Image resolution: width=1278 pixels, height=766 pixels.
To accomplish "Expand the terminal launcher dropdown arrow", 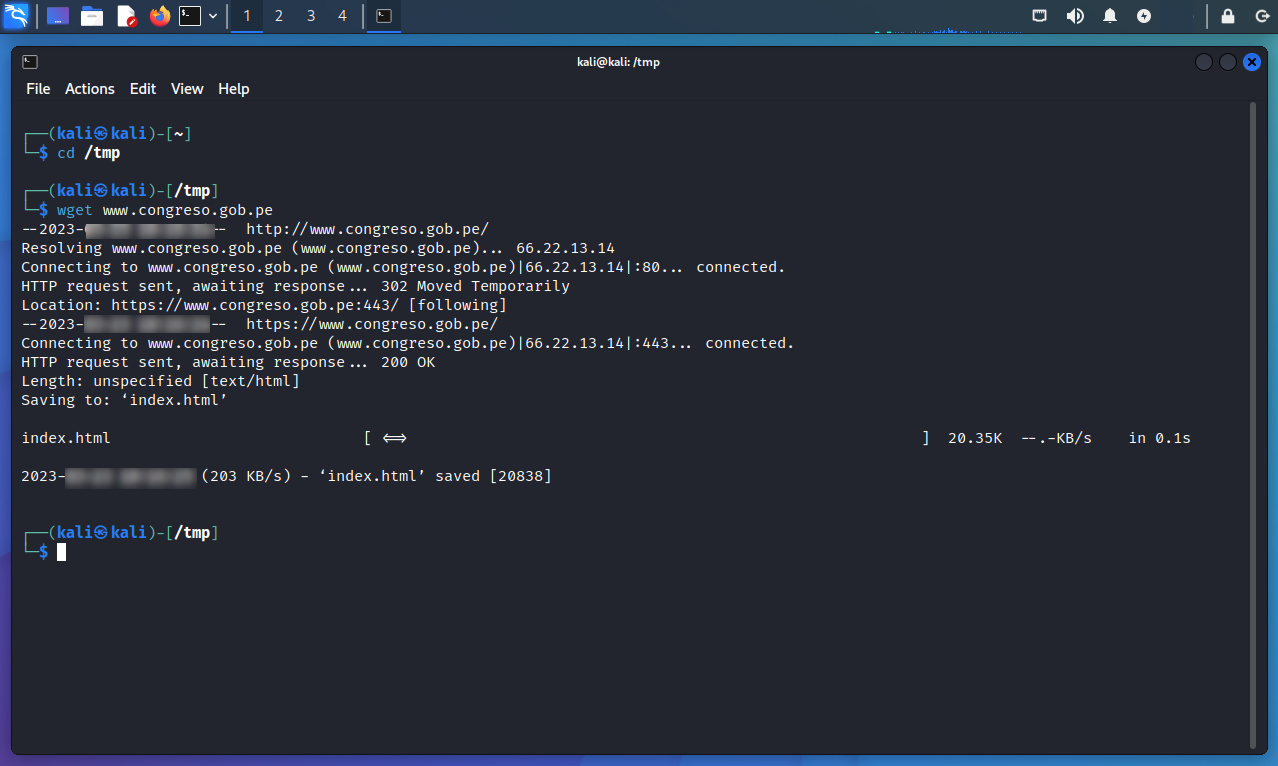I will click(213, 16).
